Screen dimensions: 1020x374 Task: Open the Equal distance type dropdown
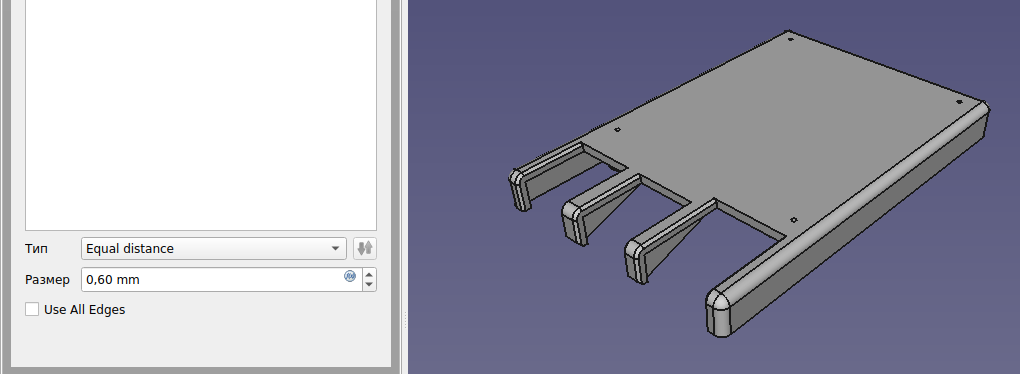[x=214, y=248]
